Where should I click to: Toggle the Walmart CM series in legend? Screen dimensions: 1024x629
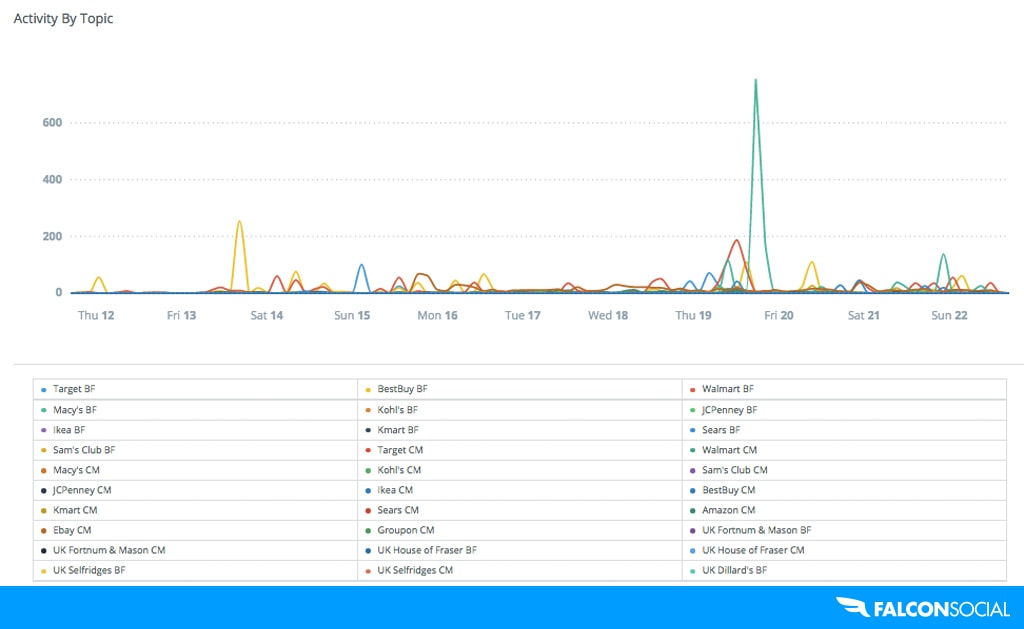[729, 450]
